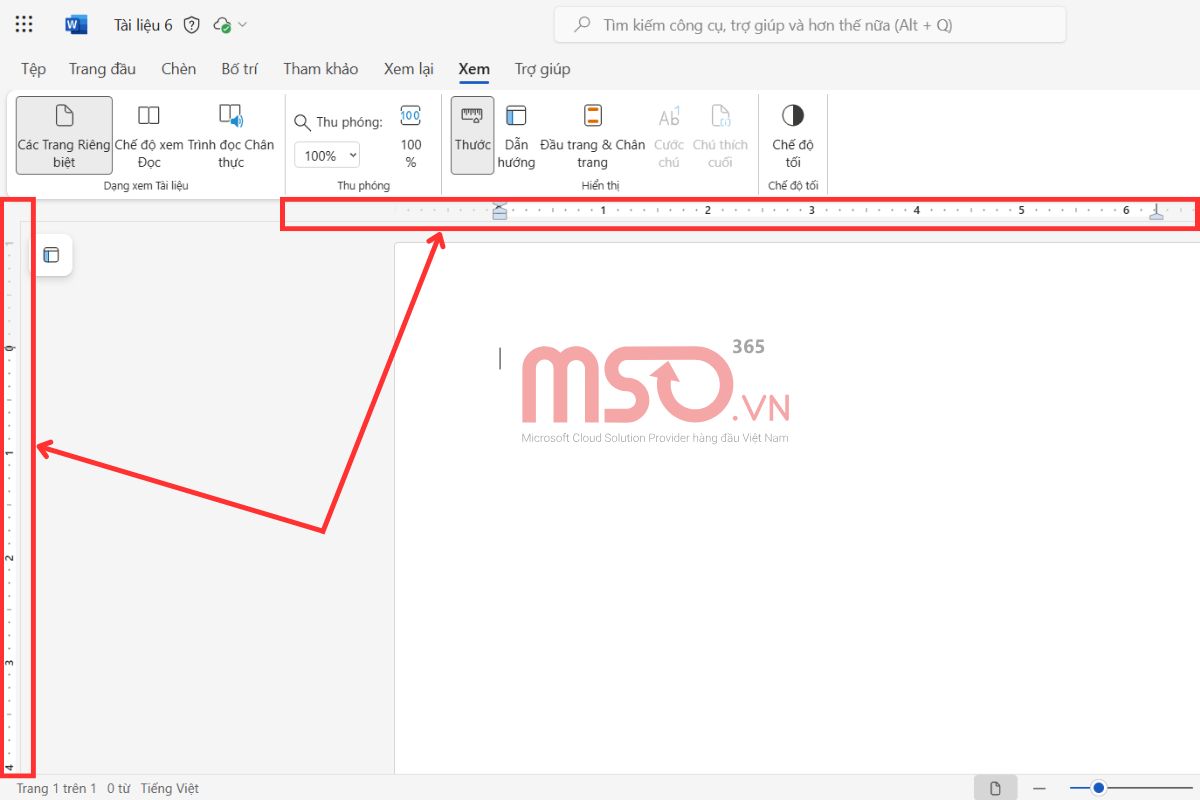
Task: Toggle the Dẫn hướng navigation pane
Action: click(x=516, y=135)
